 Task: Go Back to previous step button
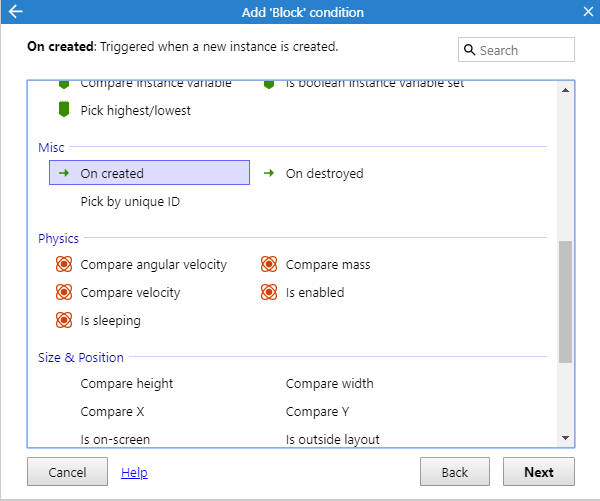click(455, 472)
